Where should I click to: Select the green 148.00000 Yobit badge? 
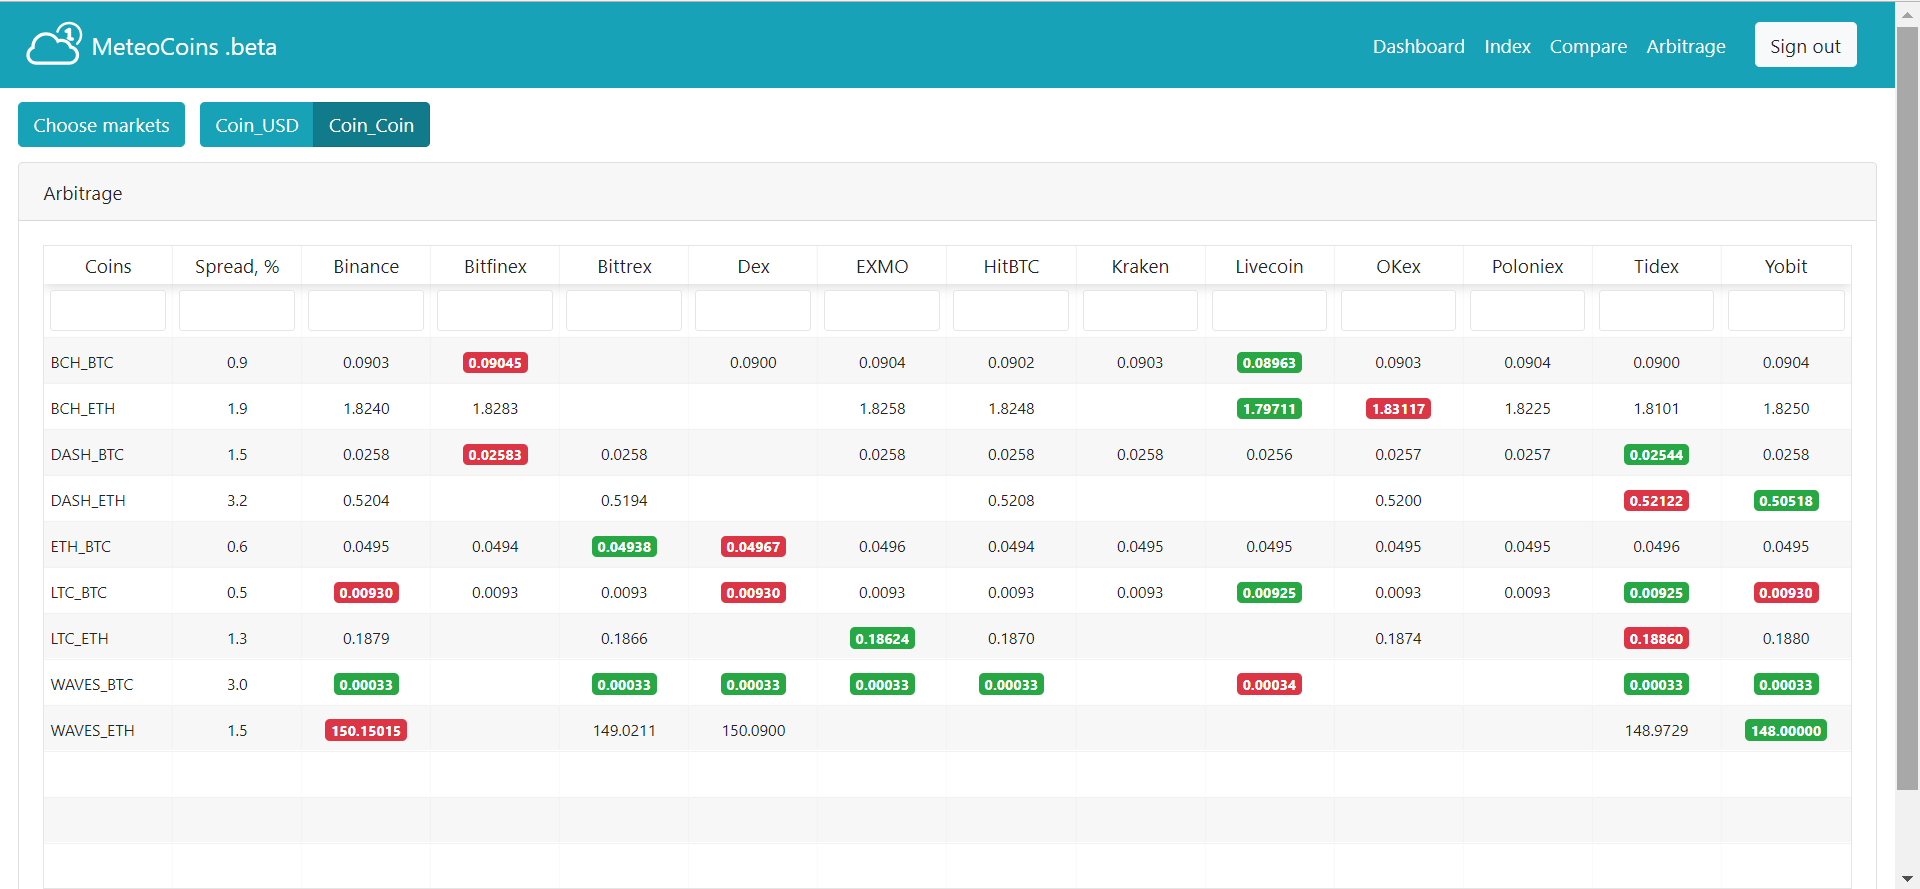pyautogui.click(x=1786, y=731)
